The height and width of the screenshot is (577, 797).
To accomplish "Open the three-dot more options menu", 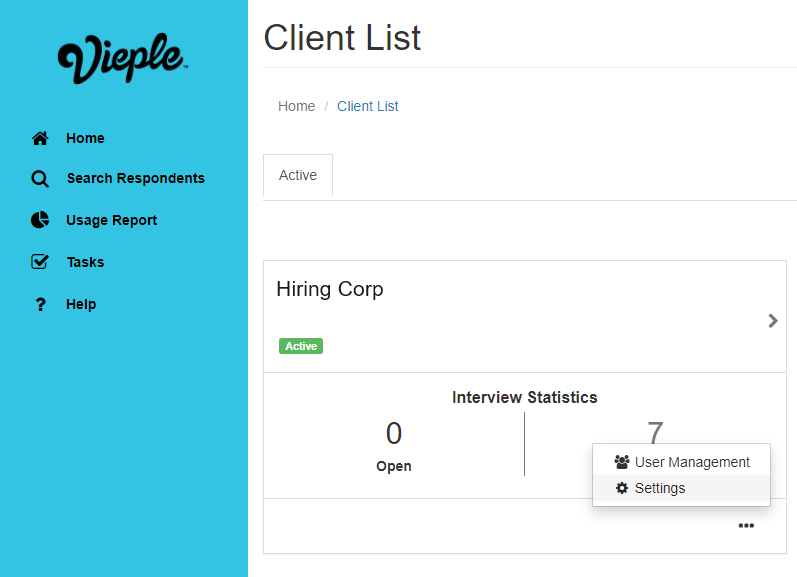I will pyautogui.click(x=746, y=525).
